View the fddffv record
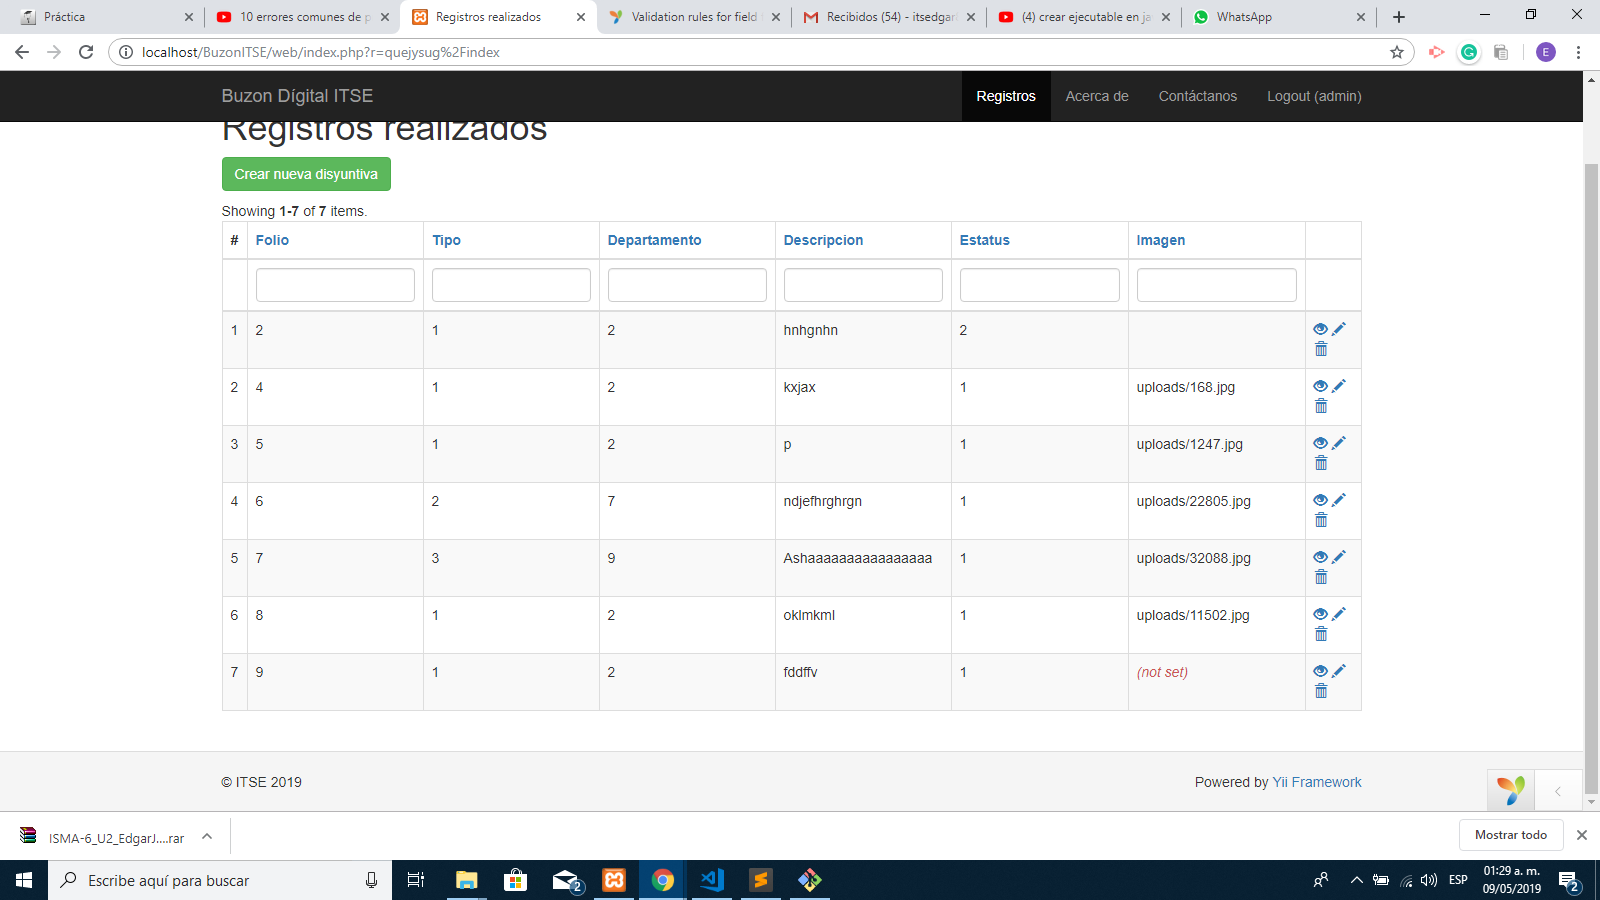Image resolution: width=1600 pixels, height=900 pixels. coord(1320,671)
